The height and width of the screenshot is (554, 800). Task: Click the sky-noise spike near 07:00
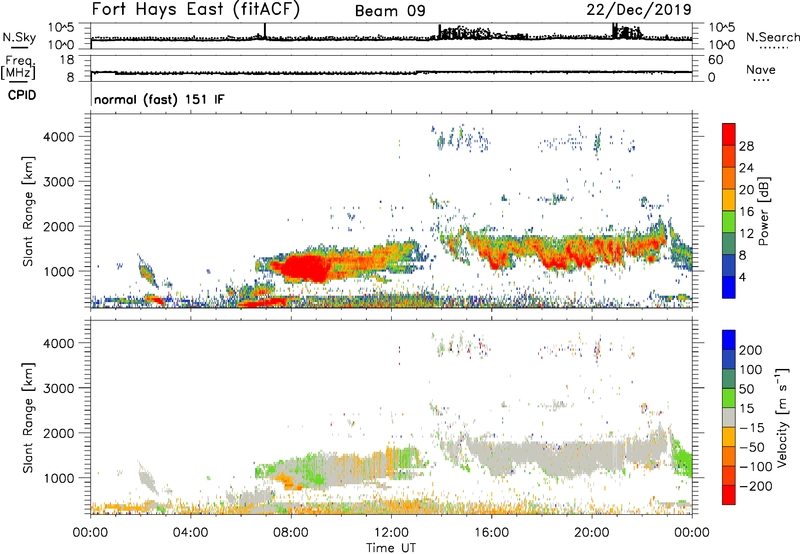coord(265,31)
